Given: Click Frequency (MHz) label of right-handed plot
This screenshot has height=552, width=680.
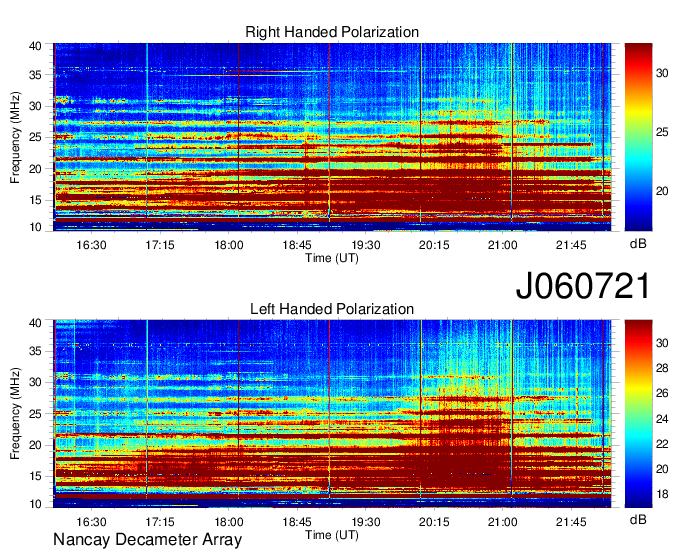Looking at the screenshot, I should point(15,137).
